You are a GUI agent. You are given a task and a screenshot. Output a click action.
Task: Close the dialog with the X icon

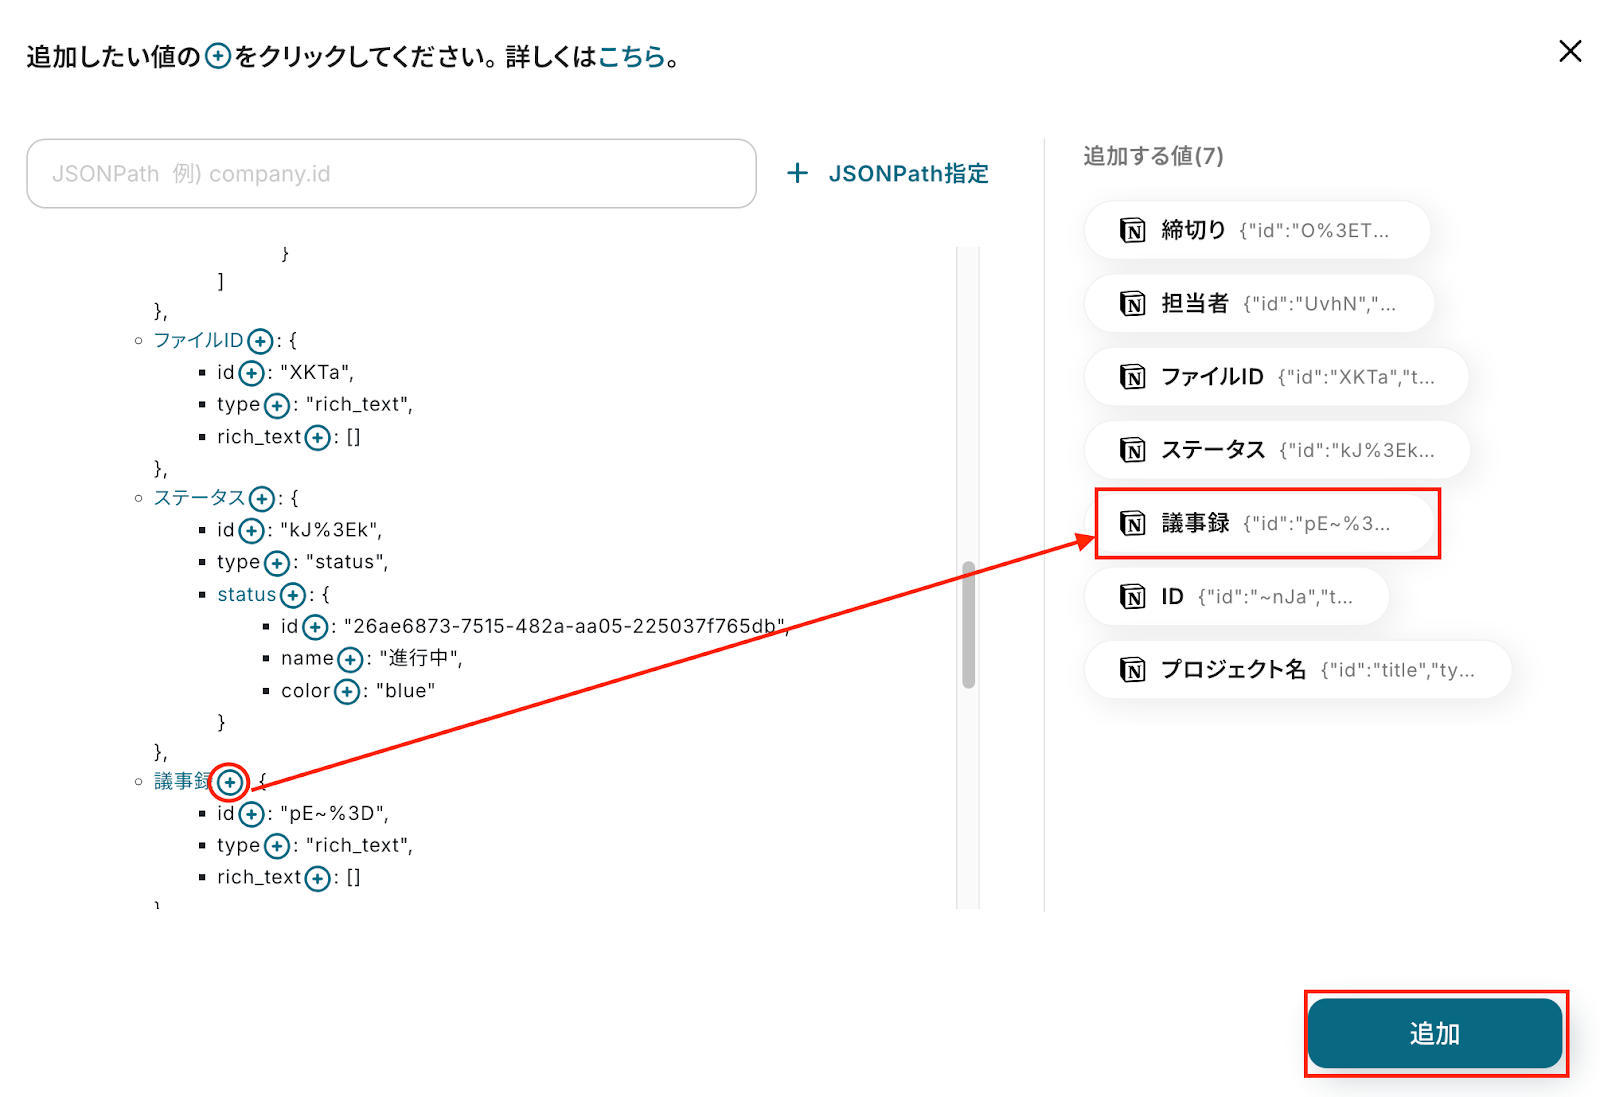1570,51
